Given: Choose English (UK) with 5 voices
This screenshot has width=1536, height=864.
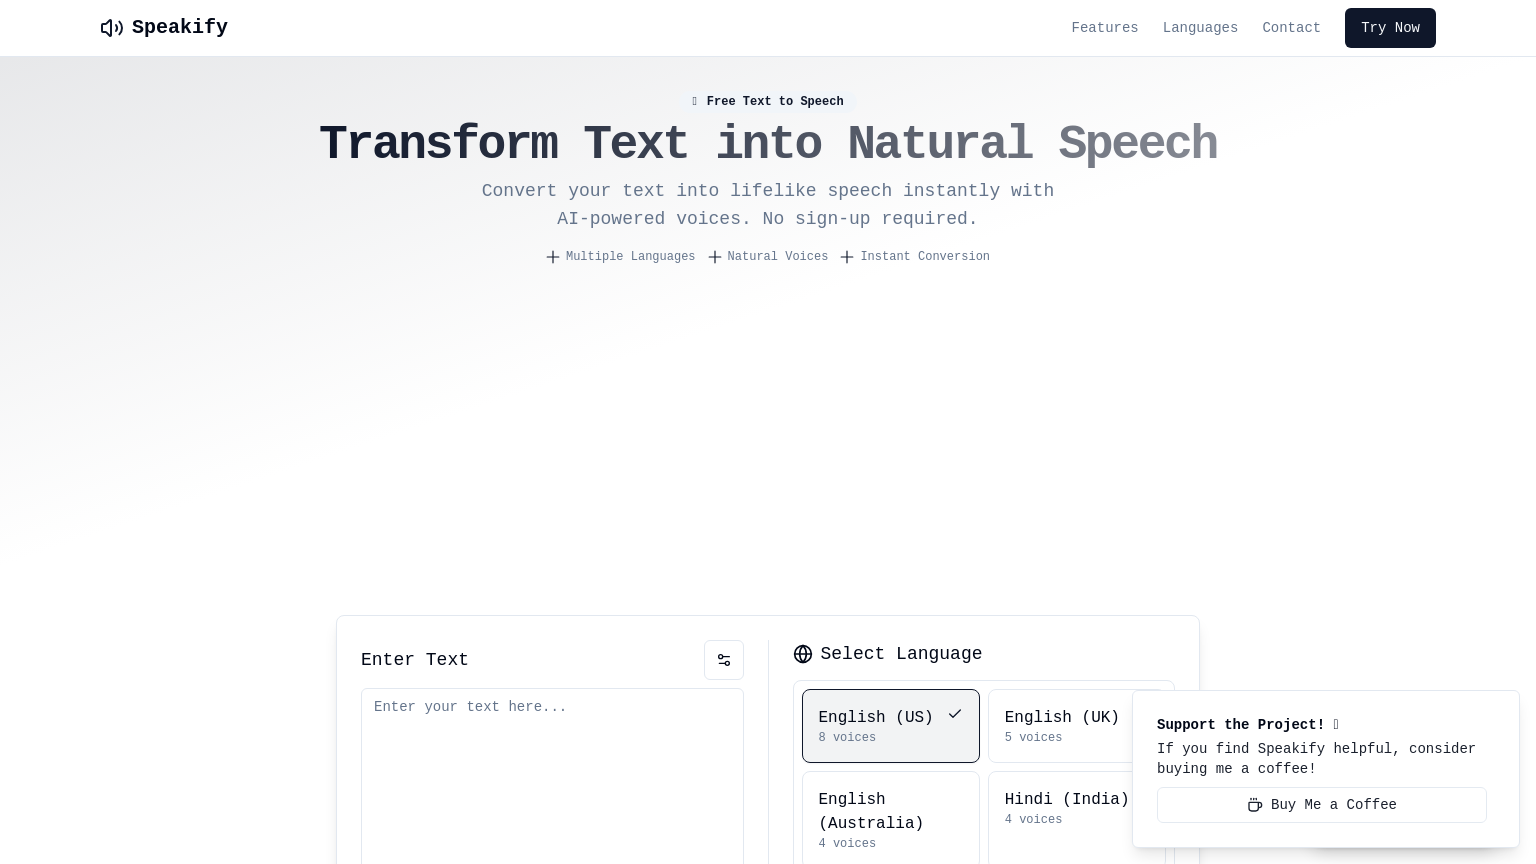Looking at the screenshot, I should point(1060,726).
